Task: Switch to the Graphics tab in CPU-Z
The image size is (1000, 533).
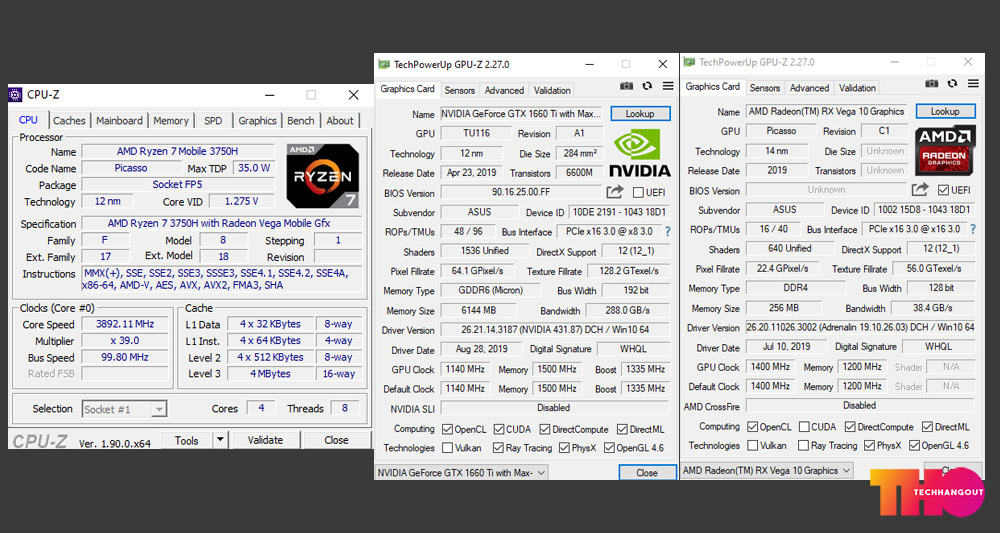Action: 257,120
